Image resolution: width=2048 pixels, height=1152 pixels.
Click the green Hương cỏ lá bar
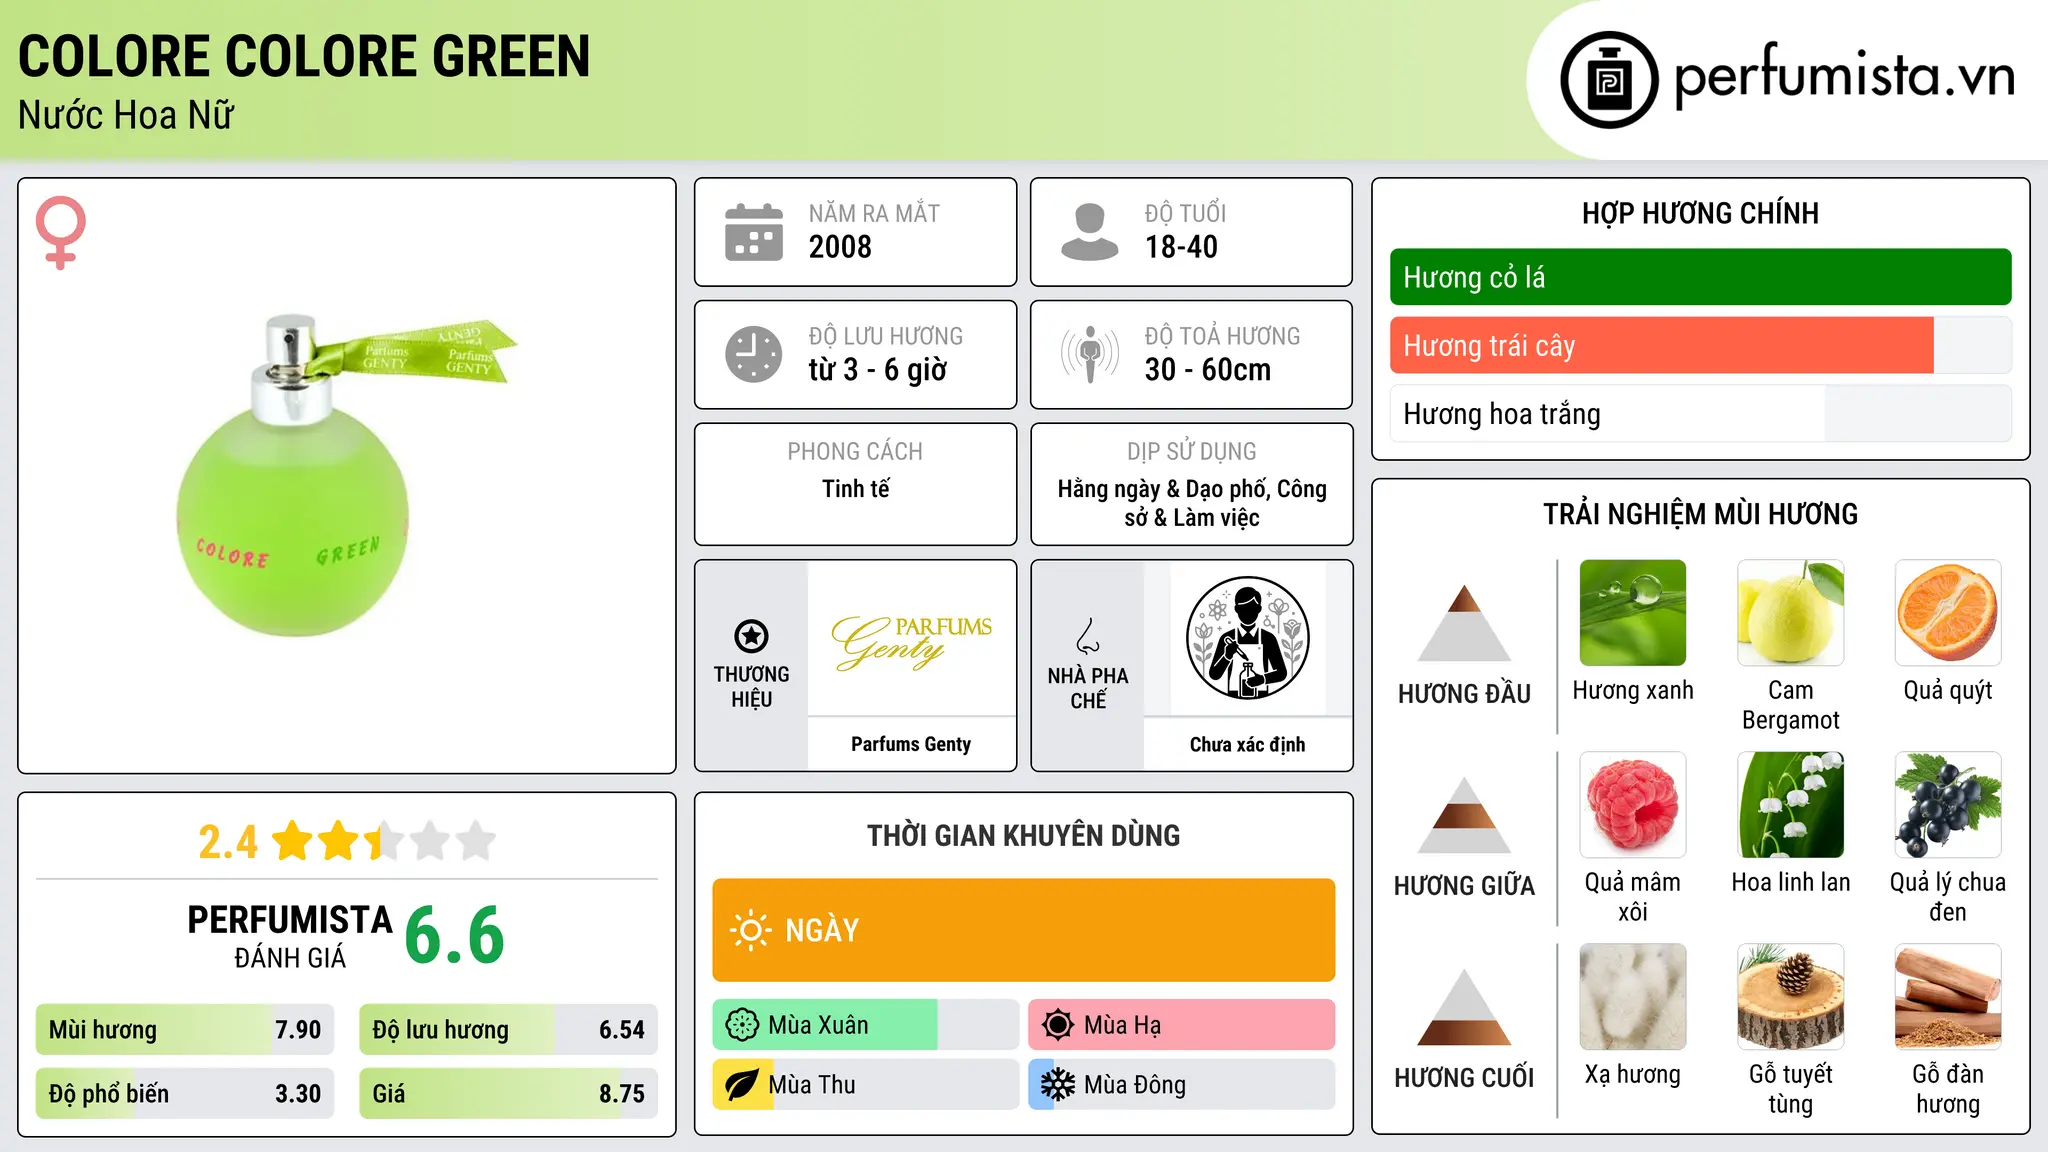[x=1700, y=277]
